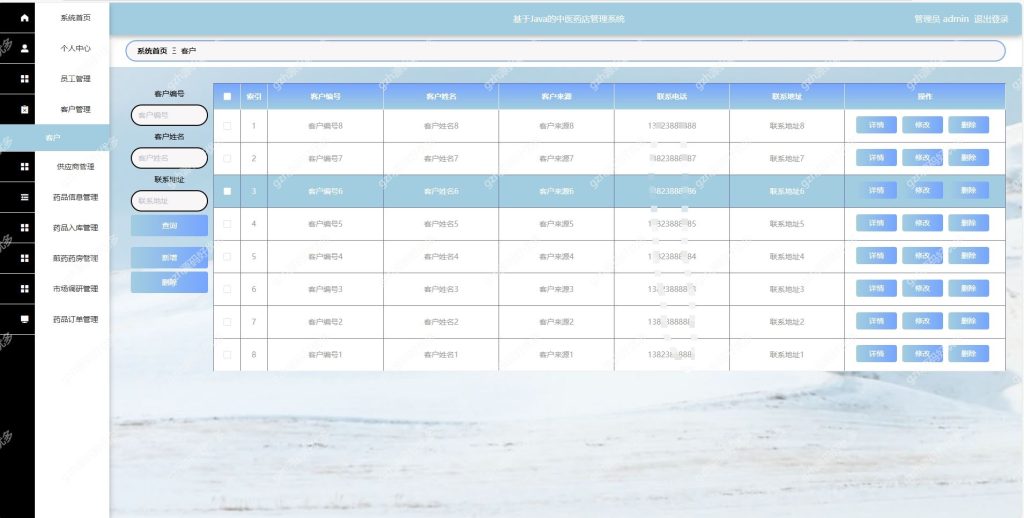Open 详情 for row 客户编号3
Viewport: 1024px width, 518px height.
(876, 288)
